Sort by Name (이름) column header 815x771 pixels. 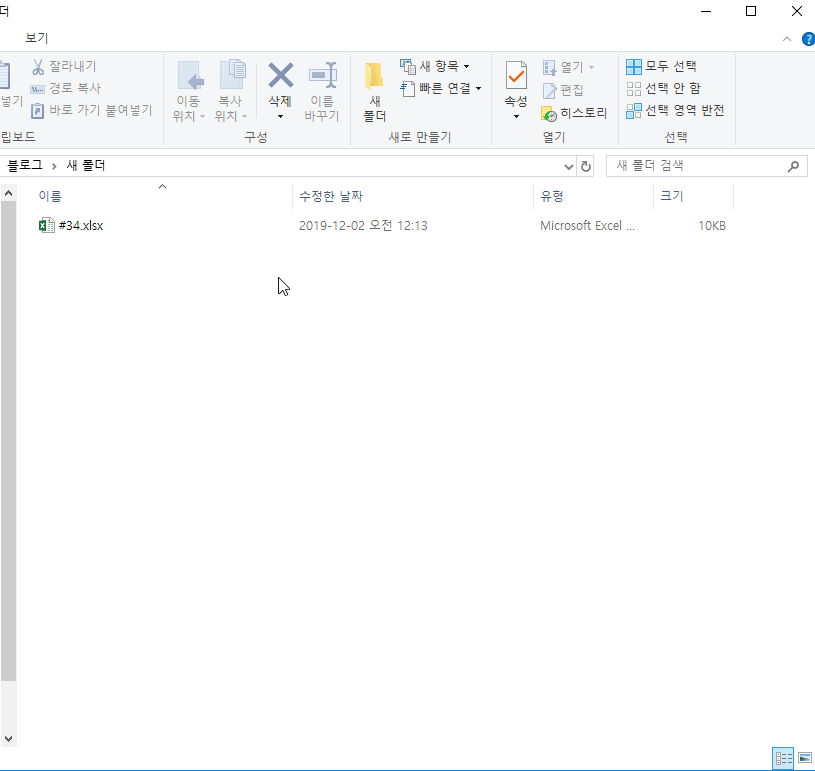[50, 196]
